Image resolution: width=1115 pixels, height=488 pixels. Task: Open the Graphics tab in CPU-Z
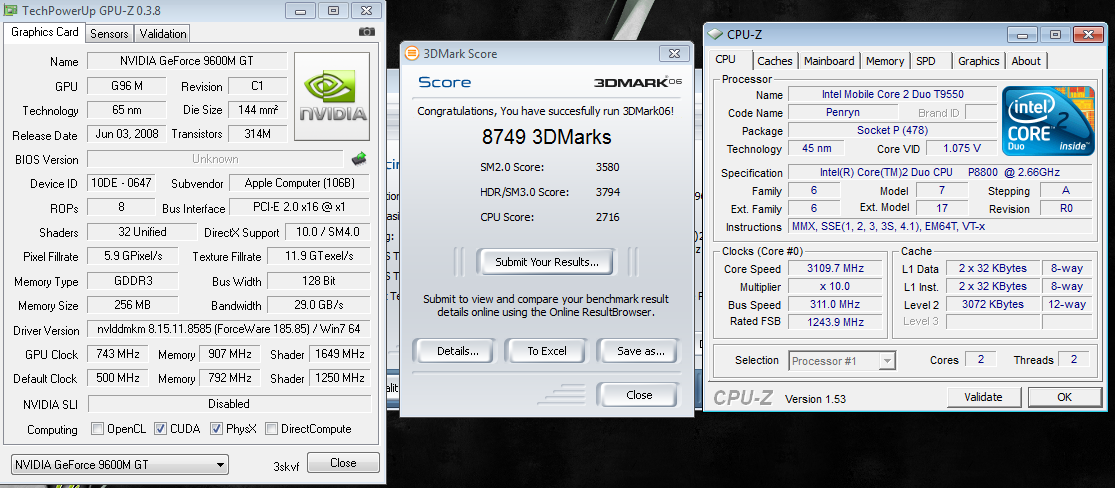(x=978, y=61)
